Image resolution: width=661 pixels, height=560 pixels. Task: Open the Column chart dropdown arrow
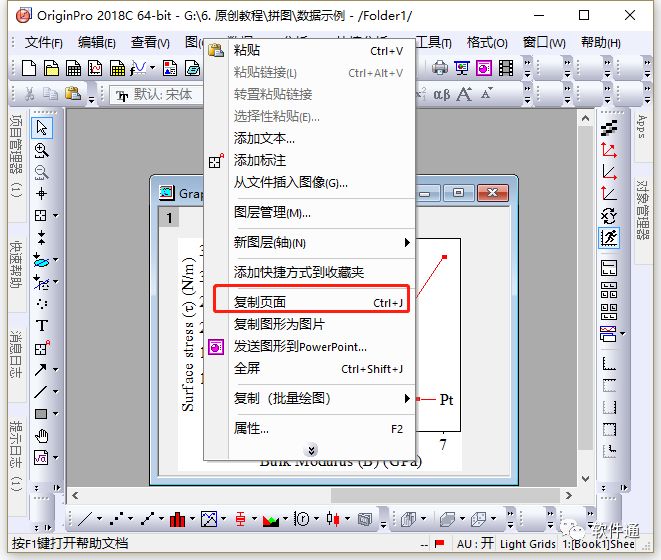192,519
